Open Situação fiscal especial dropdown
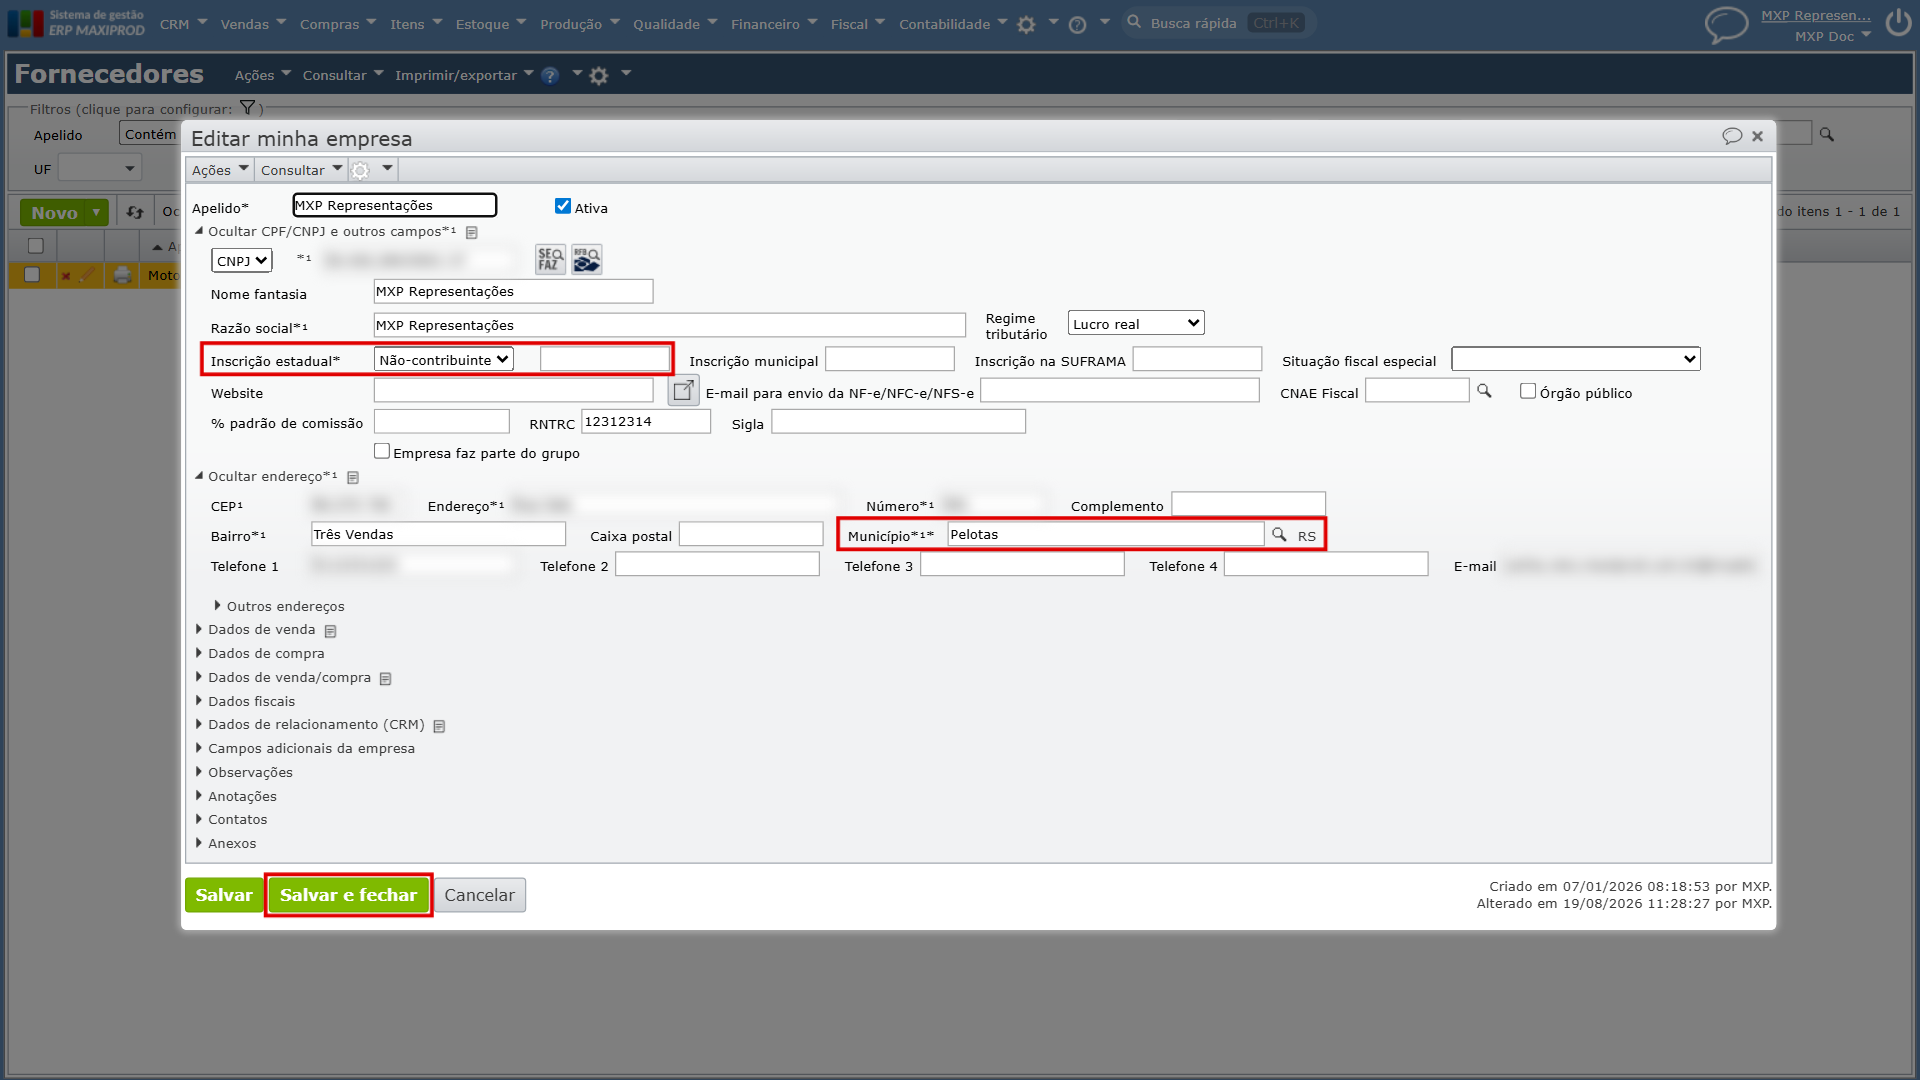This screenshot has width=1920, height=1080. (x=1576, y=360)
